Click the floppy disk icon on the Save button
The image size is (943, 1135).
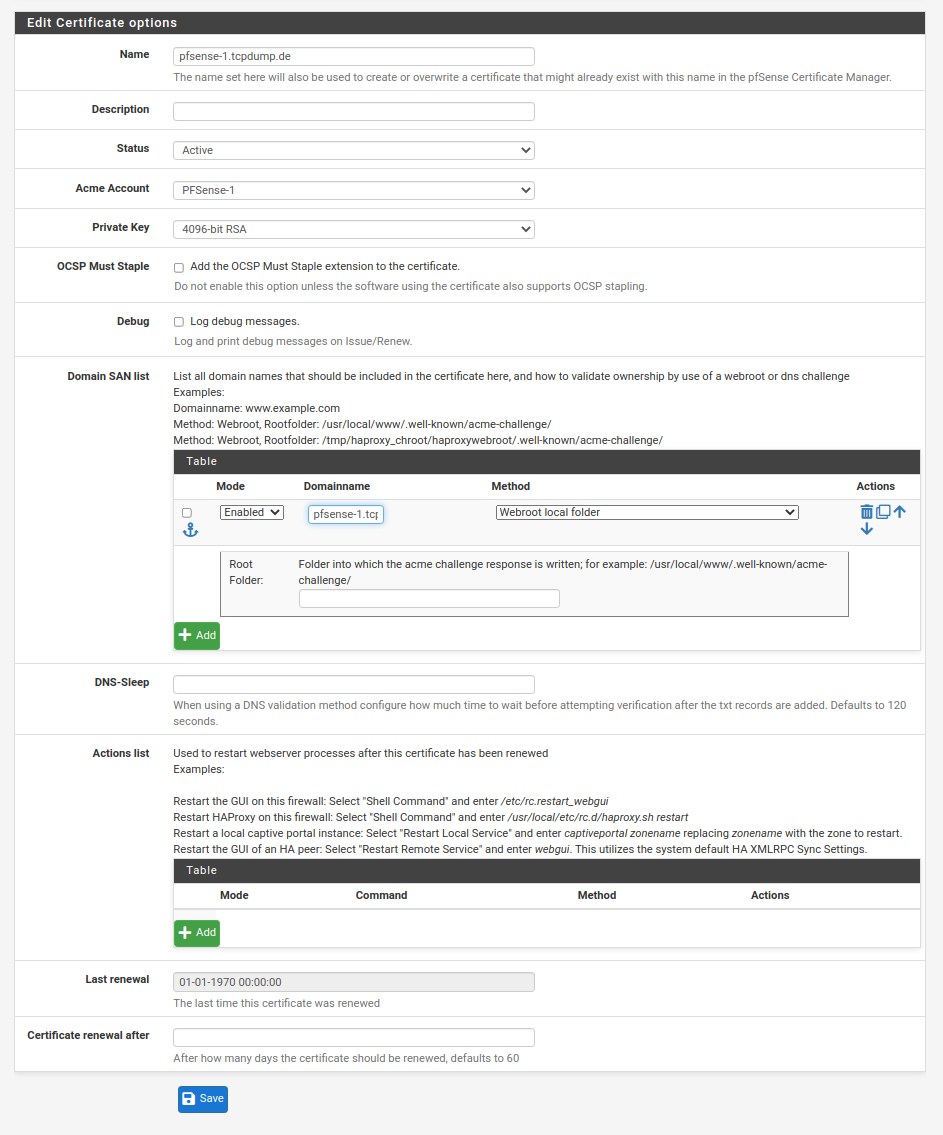point(188,1098)
